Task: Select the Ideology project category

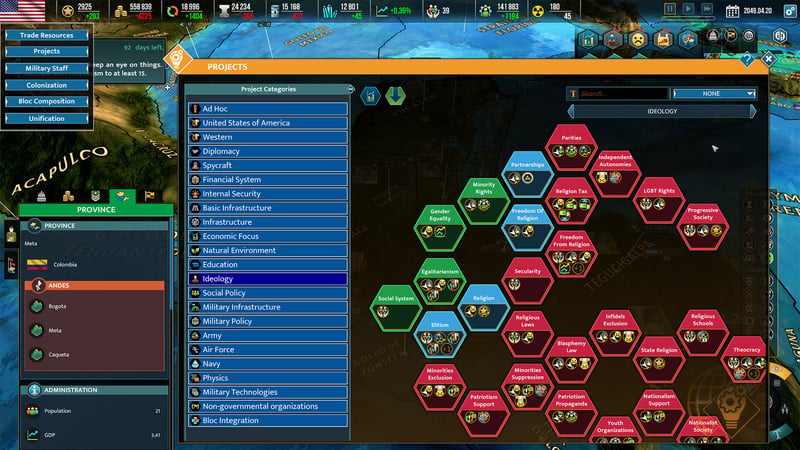Action: pyautogui.click(x=268, y=279)
